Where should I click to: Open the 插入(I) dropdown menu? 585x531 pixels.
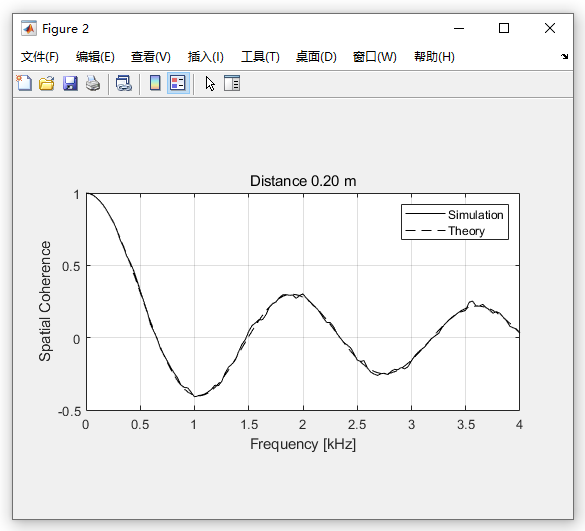[x=206, y=57]
